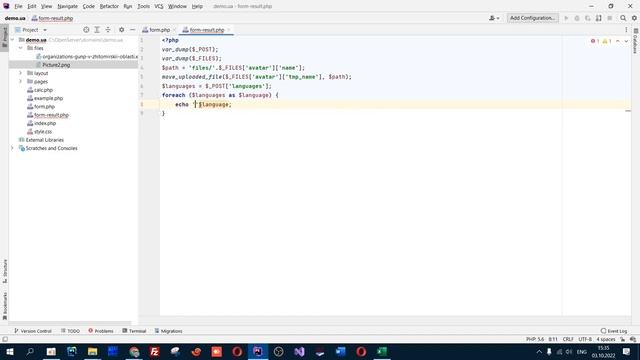The width and height of the screenshot is (640, 360).
Task: Change 4 spaces indent setting
Action: click(x=606, y=339)
